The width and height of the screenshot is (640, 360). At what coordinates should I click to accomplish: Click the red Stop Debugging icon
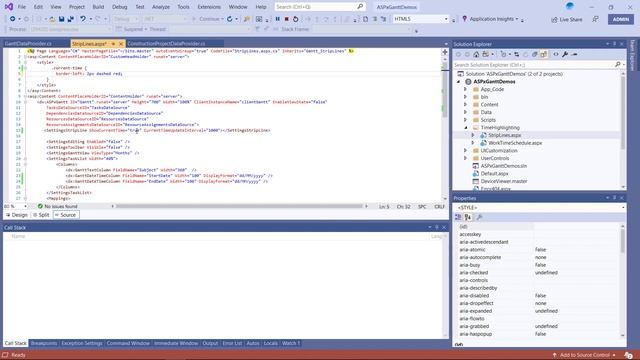(x=287, y=19)
